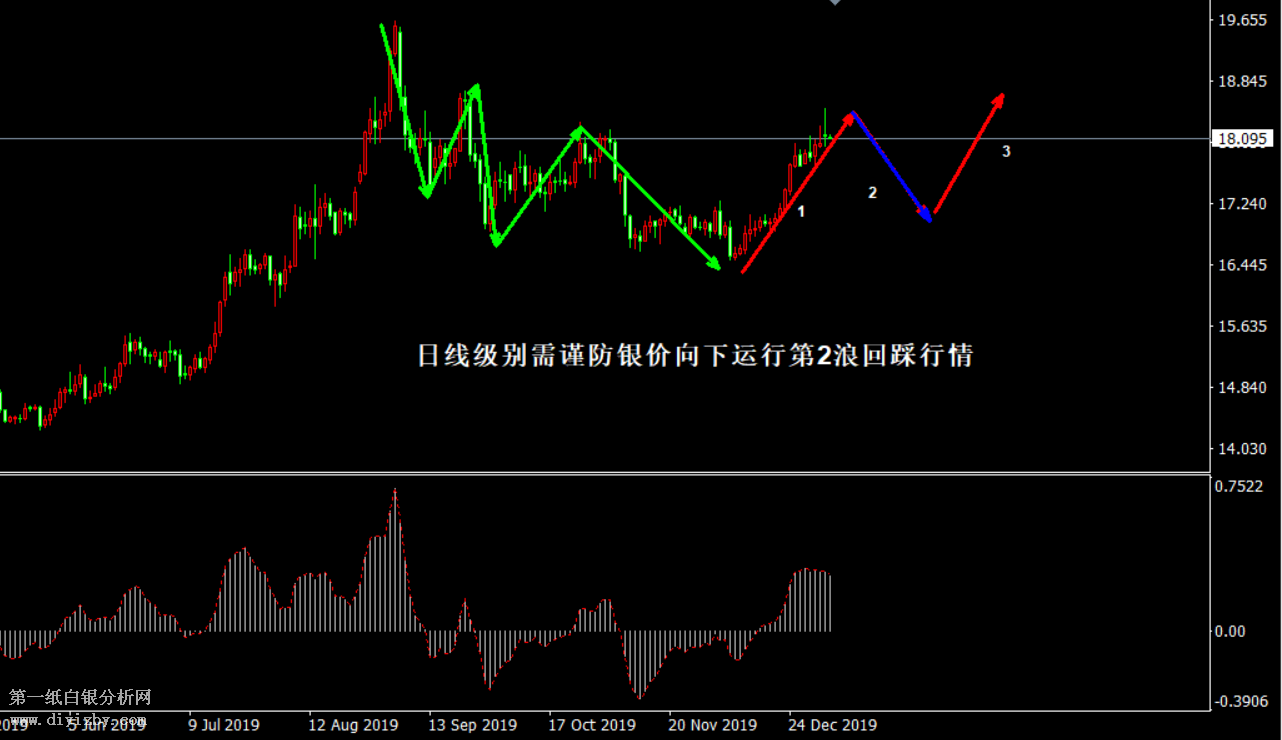Click the 20 Nov 2019 date label
Screen dimensions: 1282x740
[712, 725]
